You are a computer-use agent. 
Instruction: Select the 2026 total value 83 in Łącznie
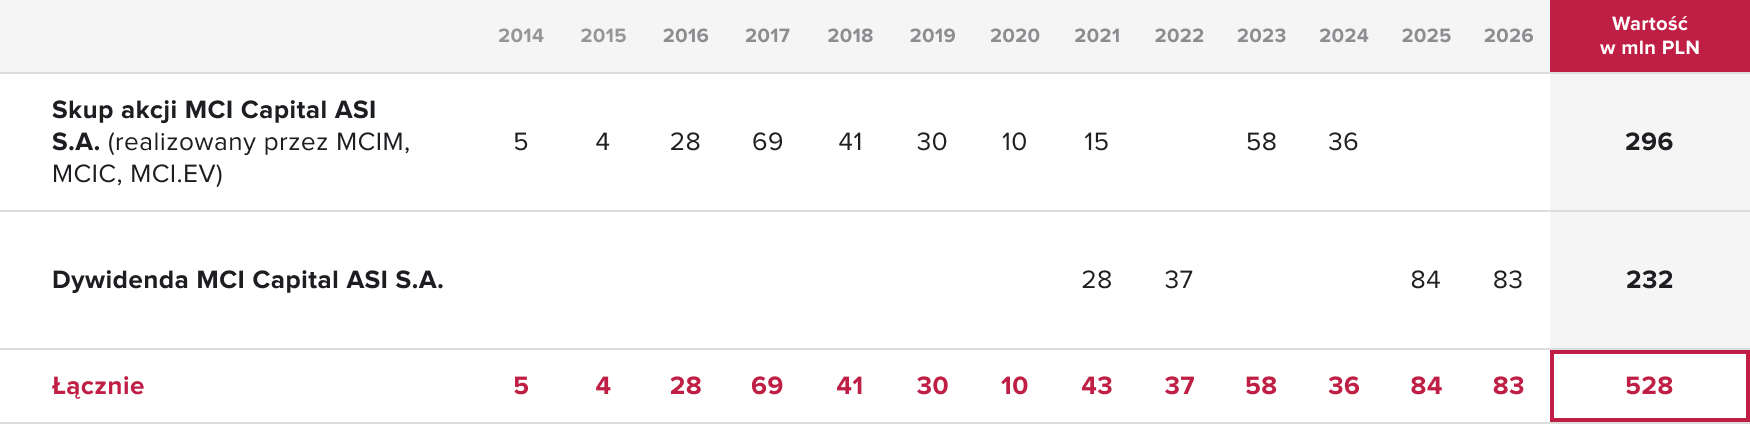pos(1508,386)
